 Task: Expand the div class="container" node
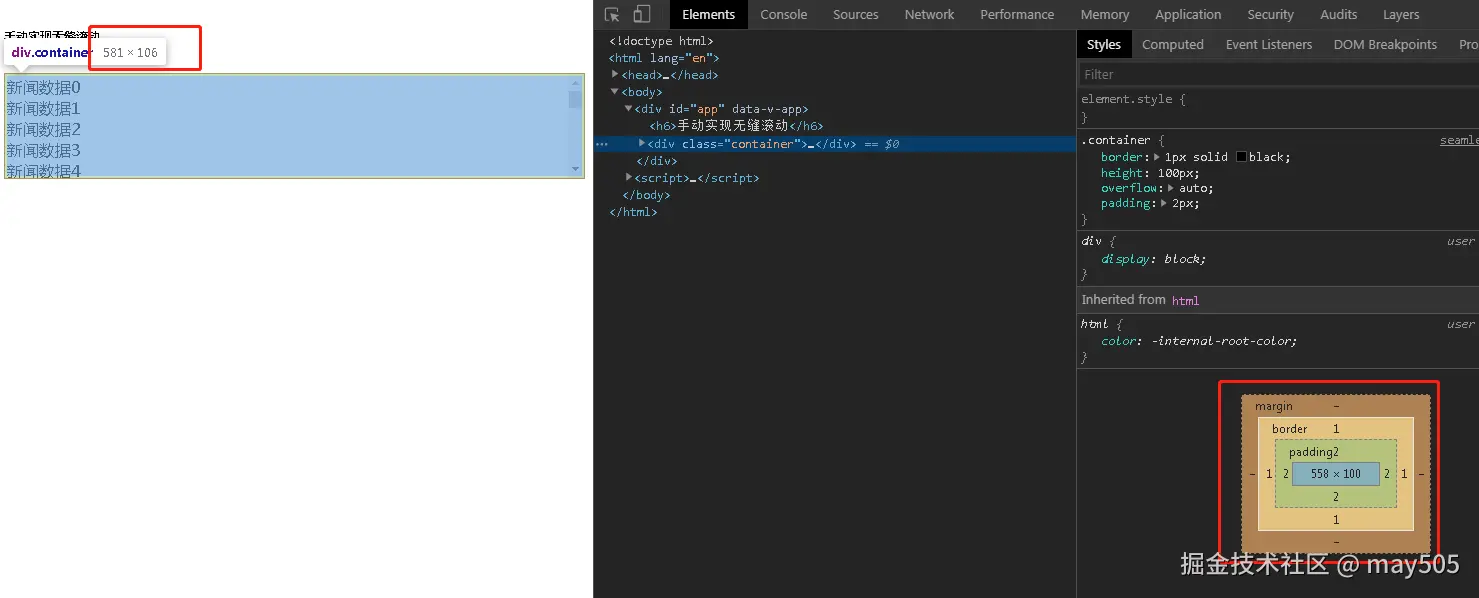click(x=642, y=143)
